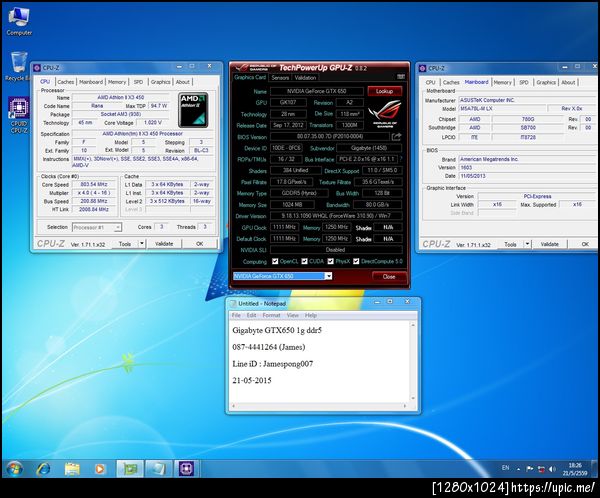Open Windows Explorer folder in taskbar

(72, 467)
